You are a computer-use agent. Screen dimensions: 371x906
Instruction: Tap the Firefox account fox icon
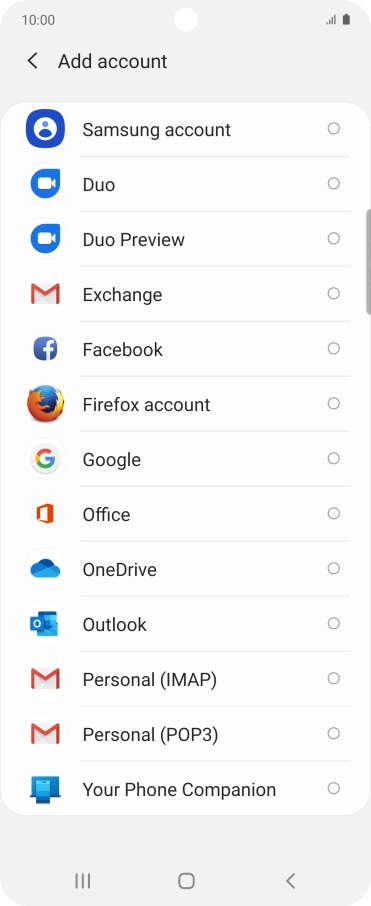tap(45, 404)
